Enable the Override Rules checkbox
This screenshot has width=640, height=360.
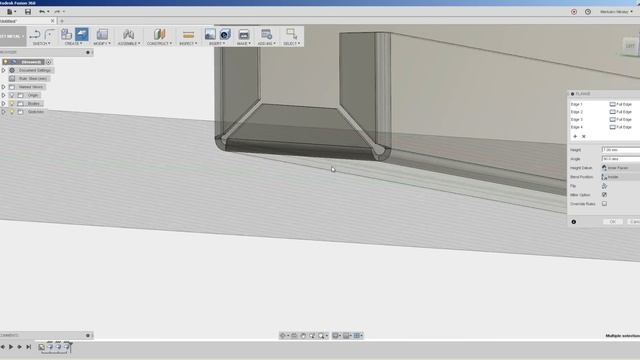[x=604, y=204]
